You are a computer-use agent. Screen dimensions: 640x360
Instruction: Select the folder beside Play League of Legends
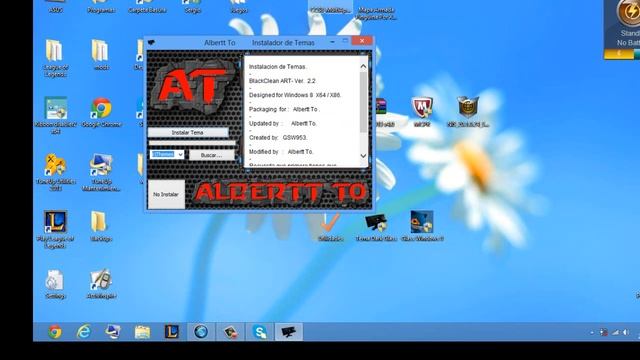point(100,227)
